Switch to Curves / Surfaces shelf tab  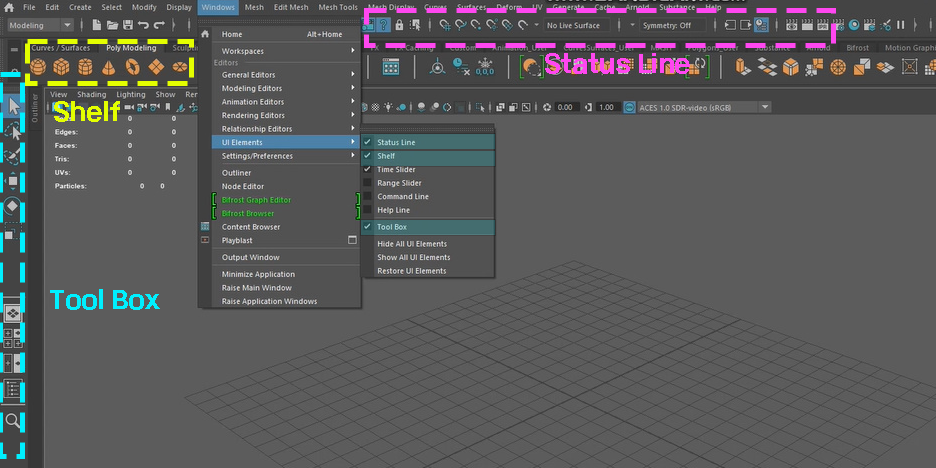(61, 48)
